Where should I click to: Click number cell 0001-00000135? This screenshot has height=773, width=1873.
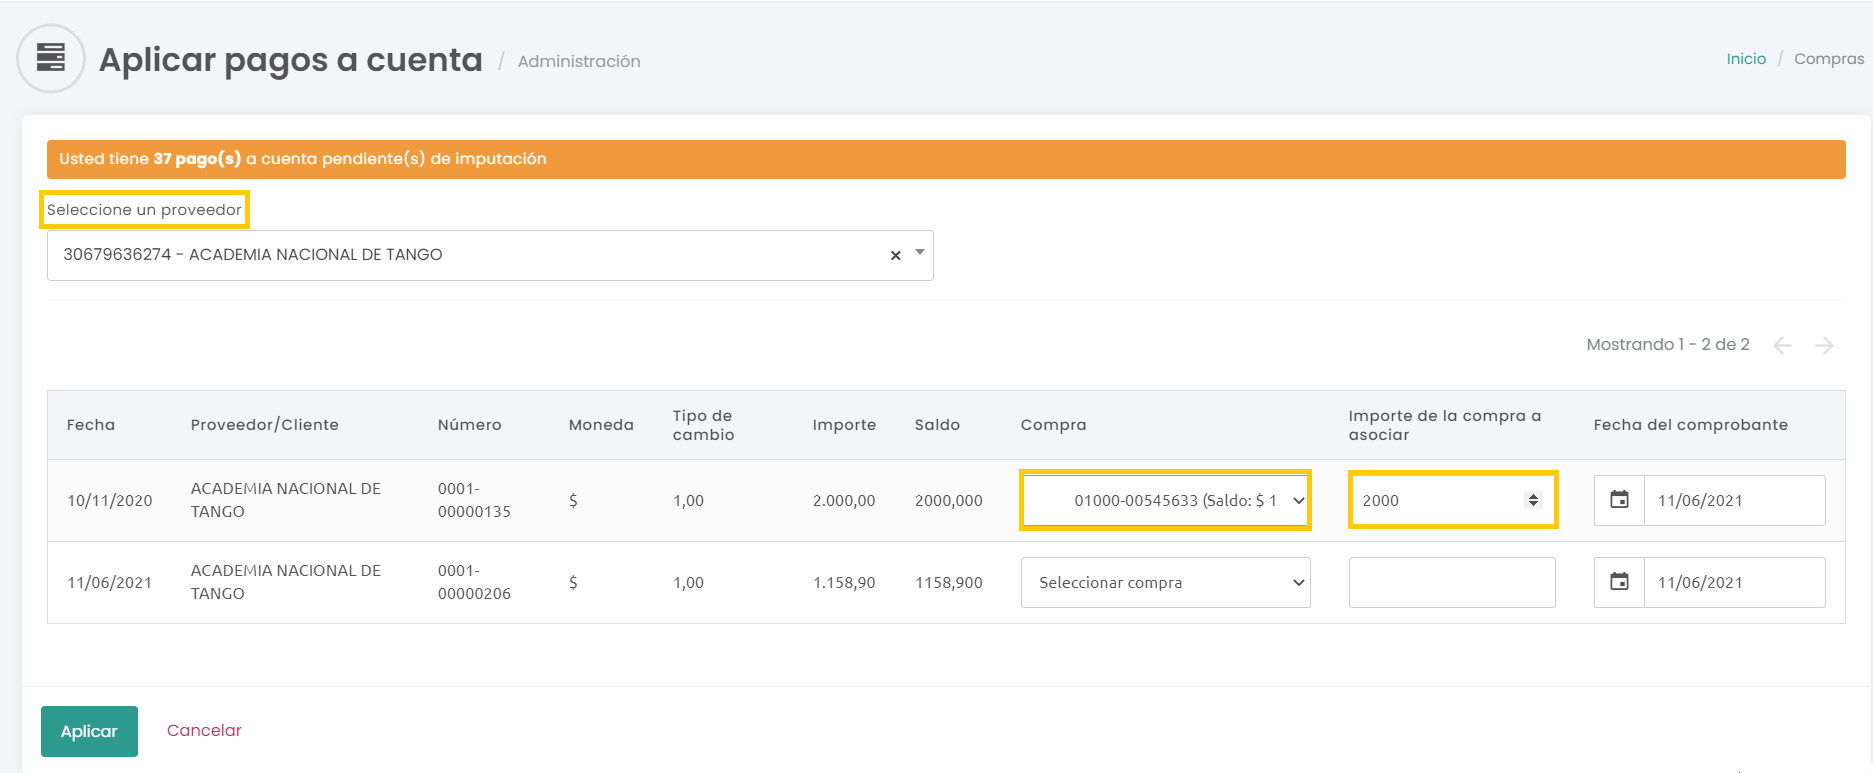coord(474,500)
